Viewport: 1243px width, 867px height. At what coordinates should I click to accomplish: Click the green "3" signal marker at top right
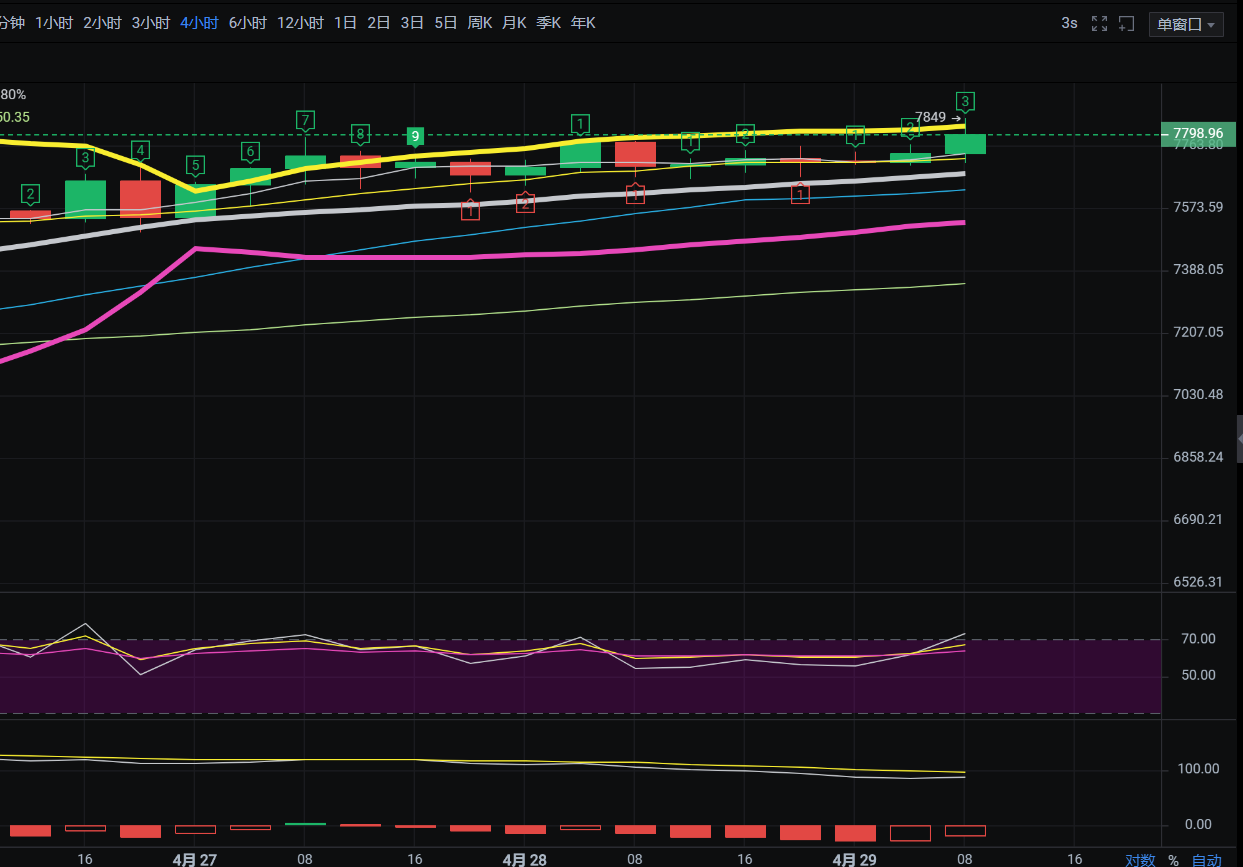(x=964, y=101)
